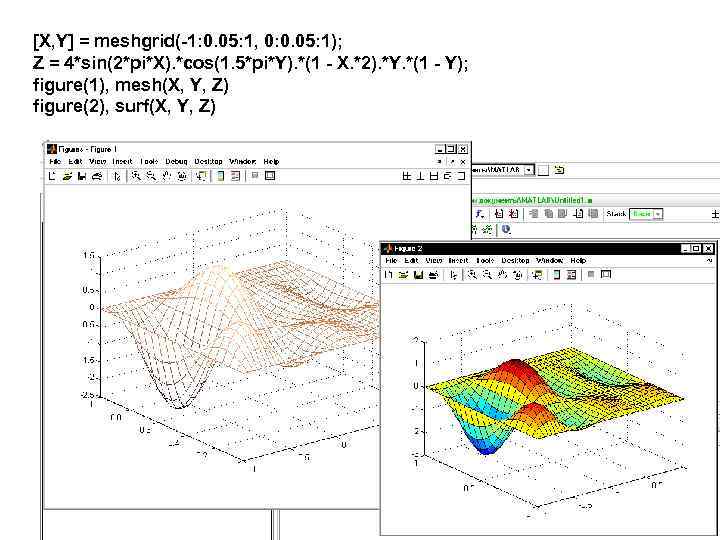Open Edit menu in Figure 2 window
This screenshot has height=540, width=720.
coord(411,260)
